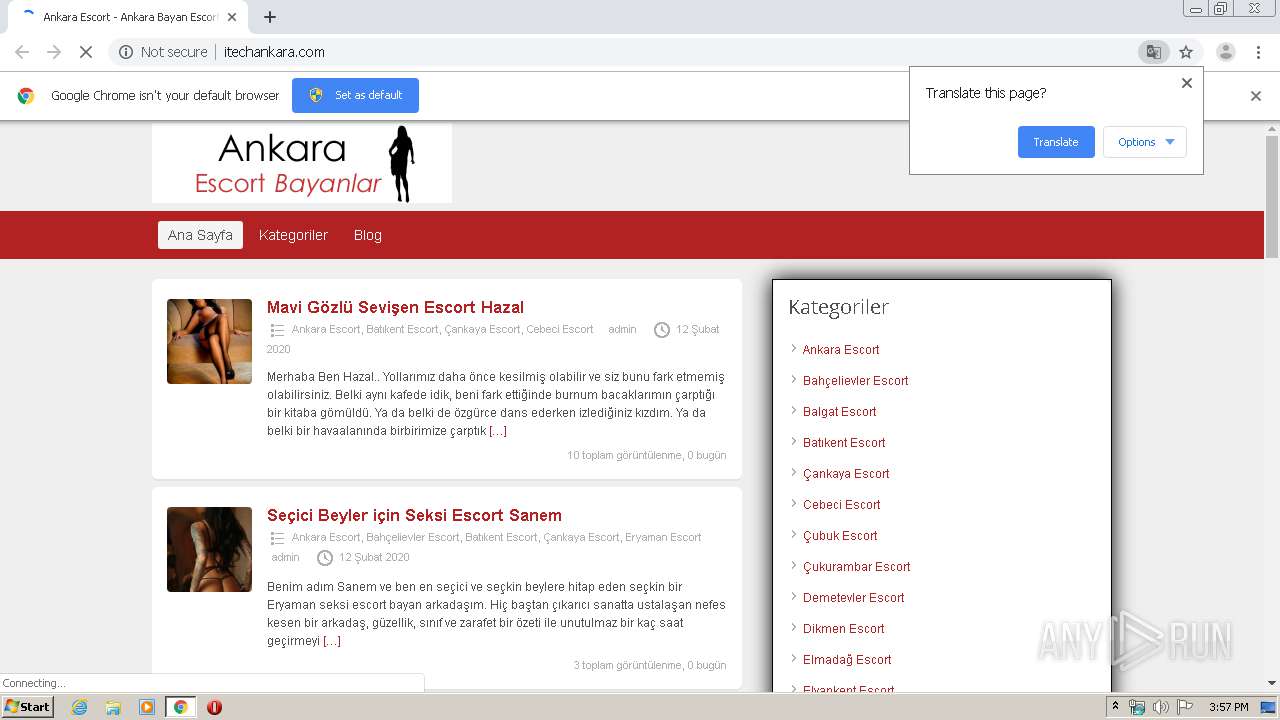Open Batıkent Escort category in sidebar
The image size is (1280, 720).
(844, 443)
